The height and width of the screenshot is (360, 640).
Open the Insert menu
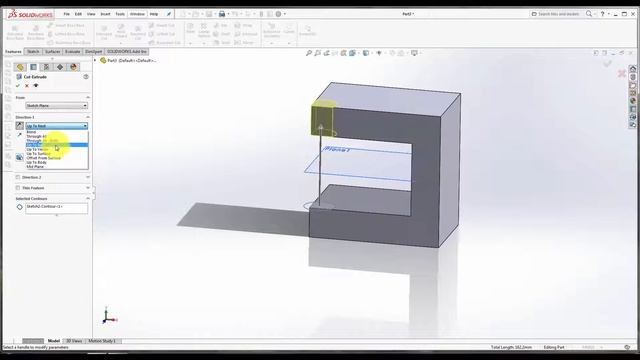[x=105, y=14]
